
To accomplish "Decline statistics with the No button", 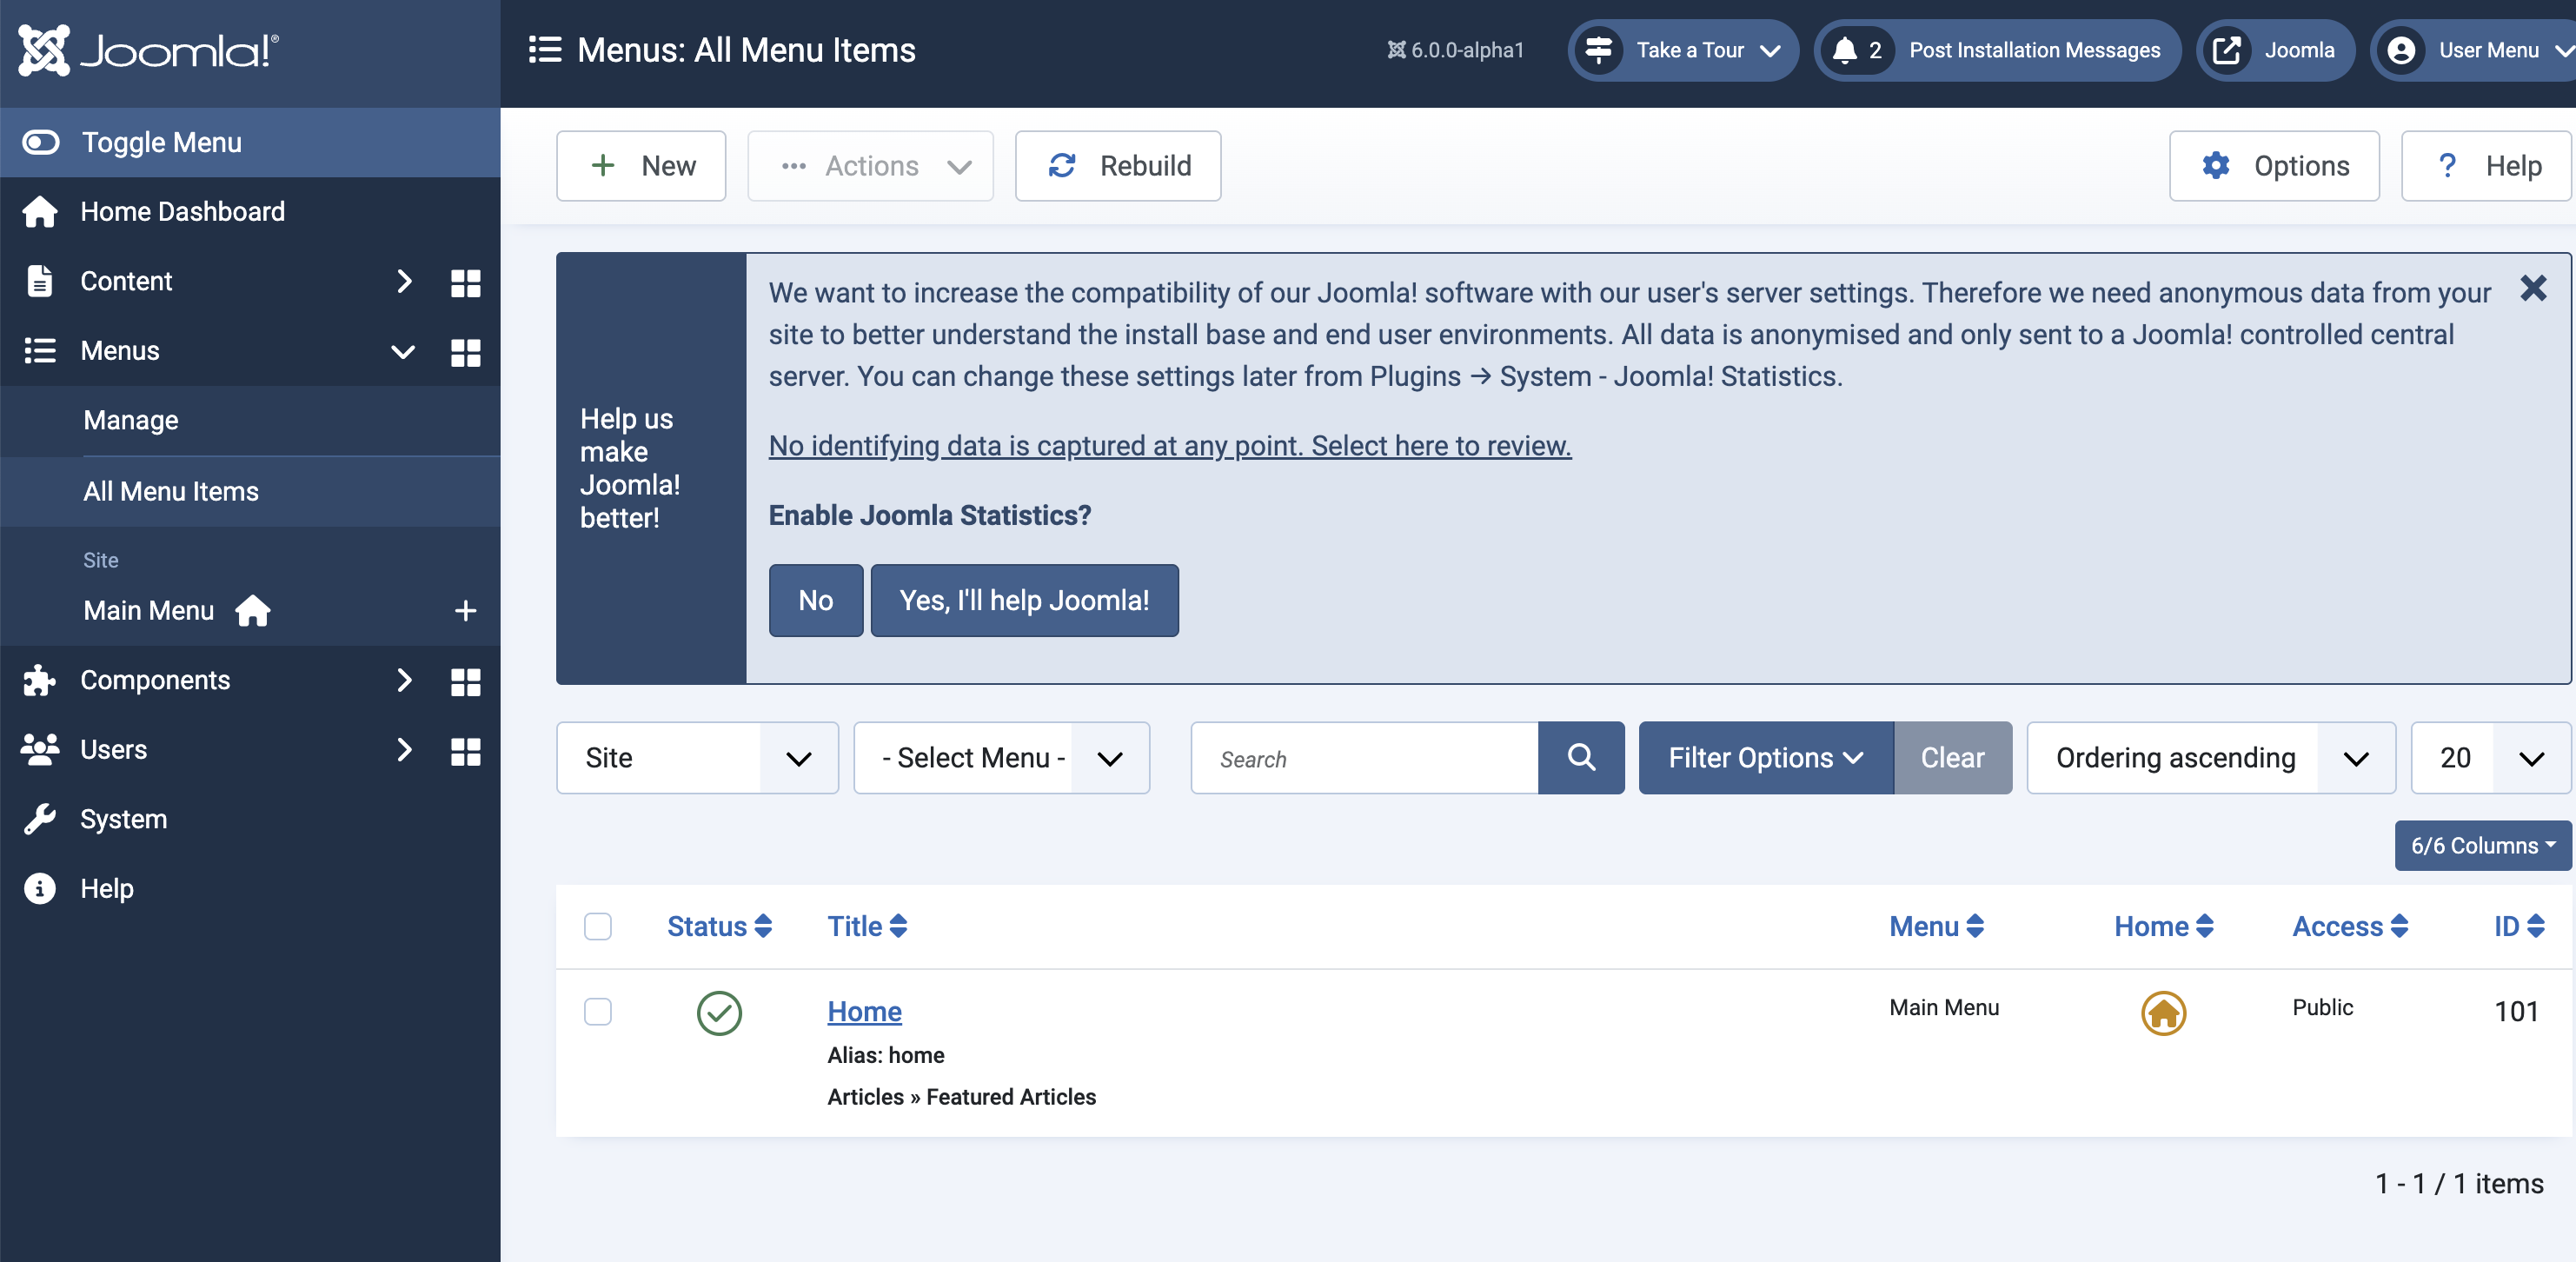I will tap(816, 600).
